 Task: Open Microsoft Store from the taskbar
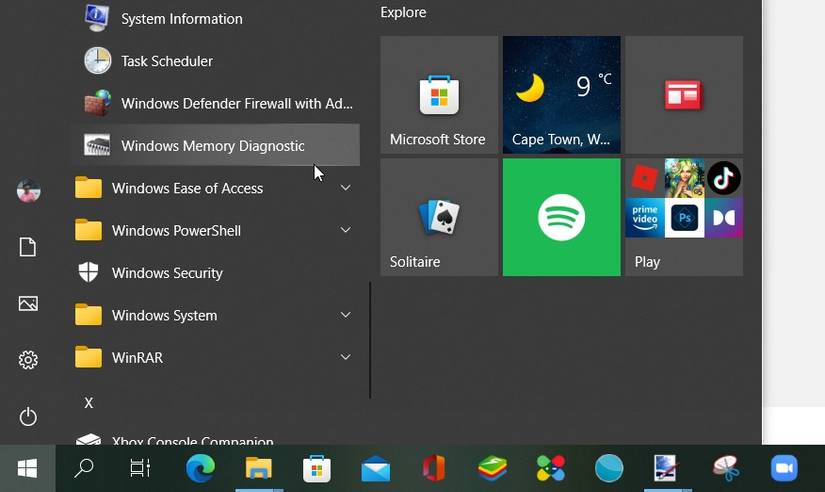(x=317, y=468)
